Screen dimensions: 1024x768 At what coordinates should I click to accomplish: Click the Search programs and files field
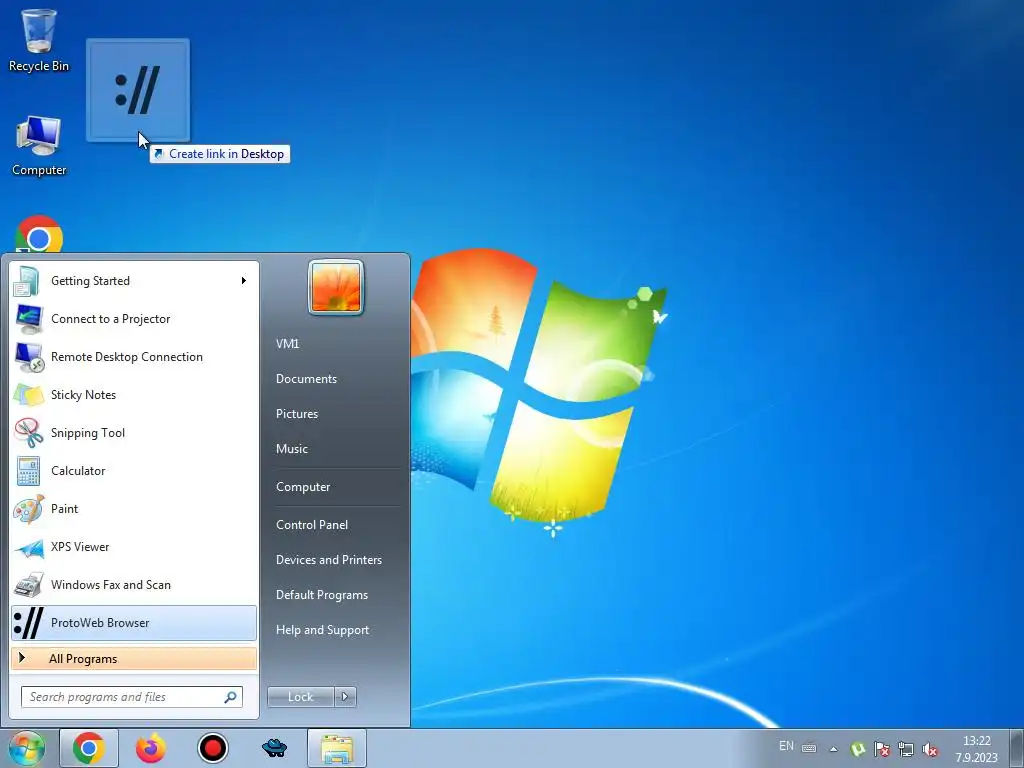click(131, 697)
